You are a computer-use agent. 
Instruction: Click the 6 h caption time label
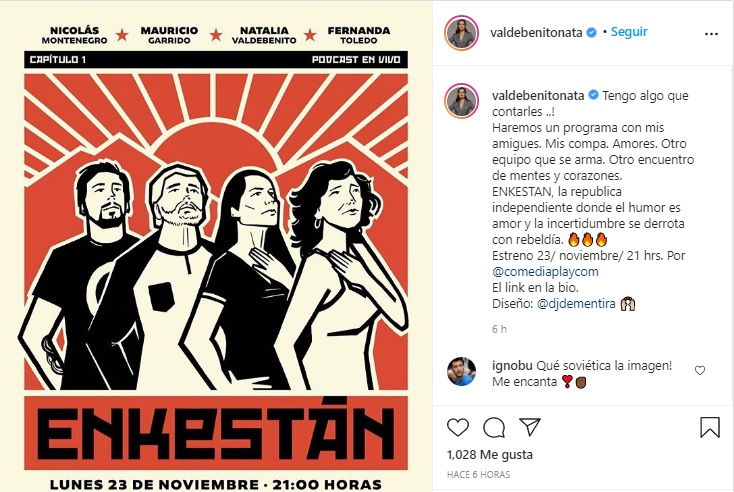pyautogui.click(x=499, y=329)
